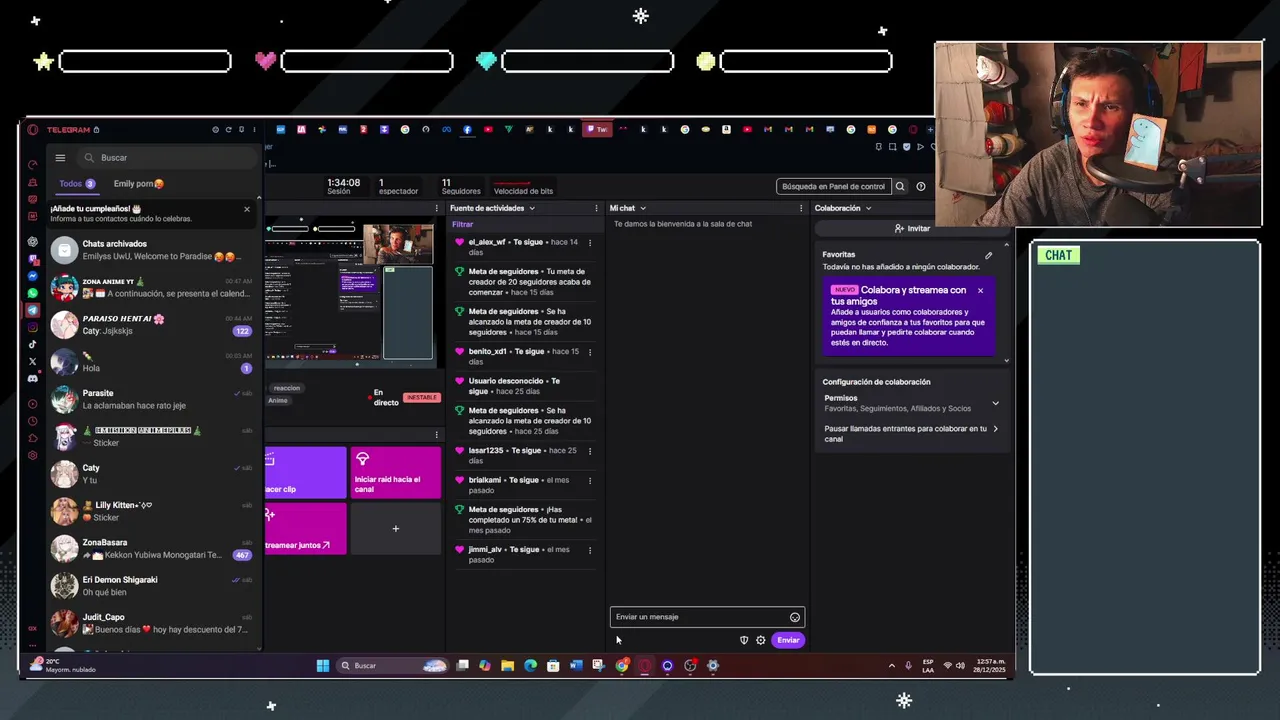Screen dimensions: 1280x720
Task: Expand the Permisos setting
Action: [995, 403]
